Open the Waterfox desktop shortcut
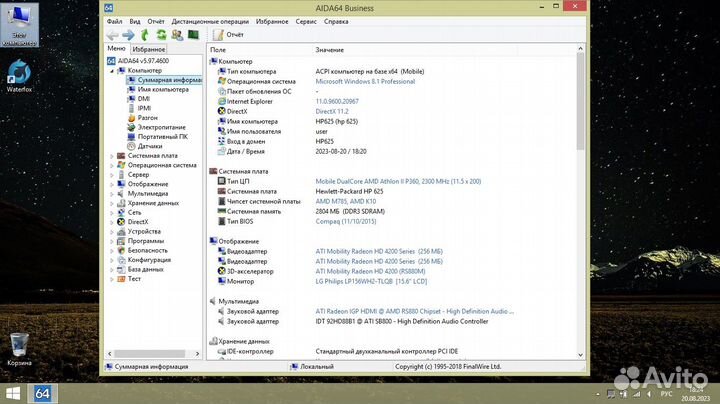 coord(19,76)
